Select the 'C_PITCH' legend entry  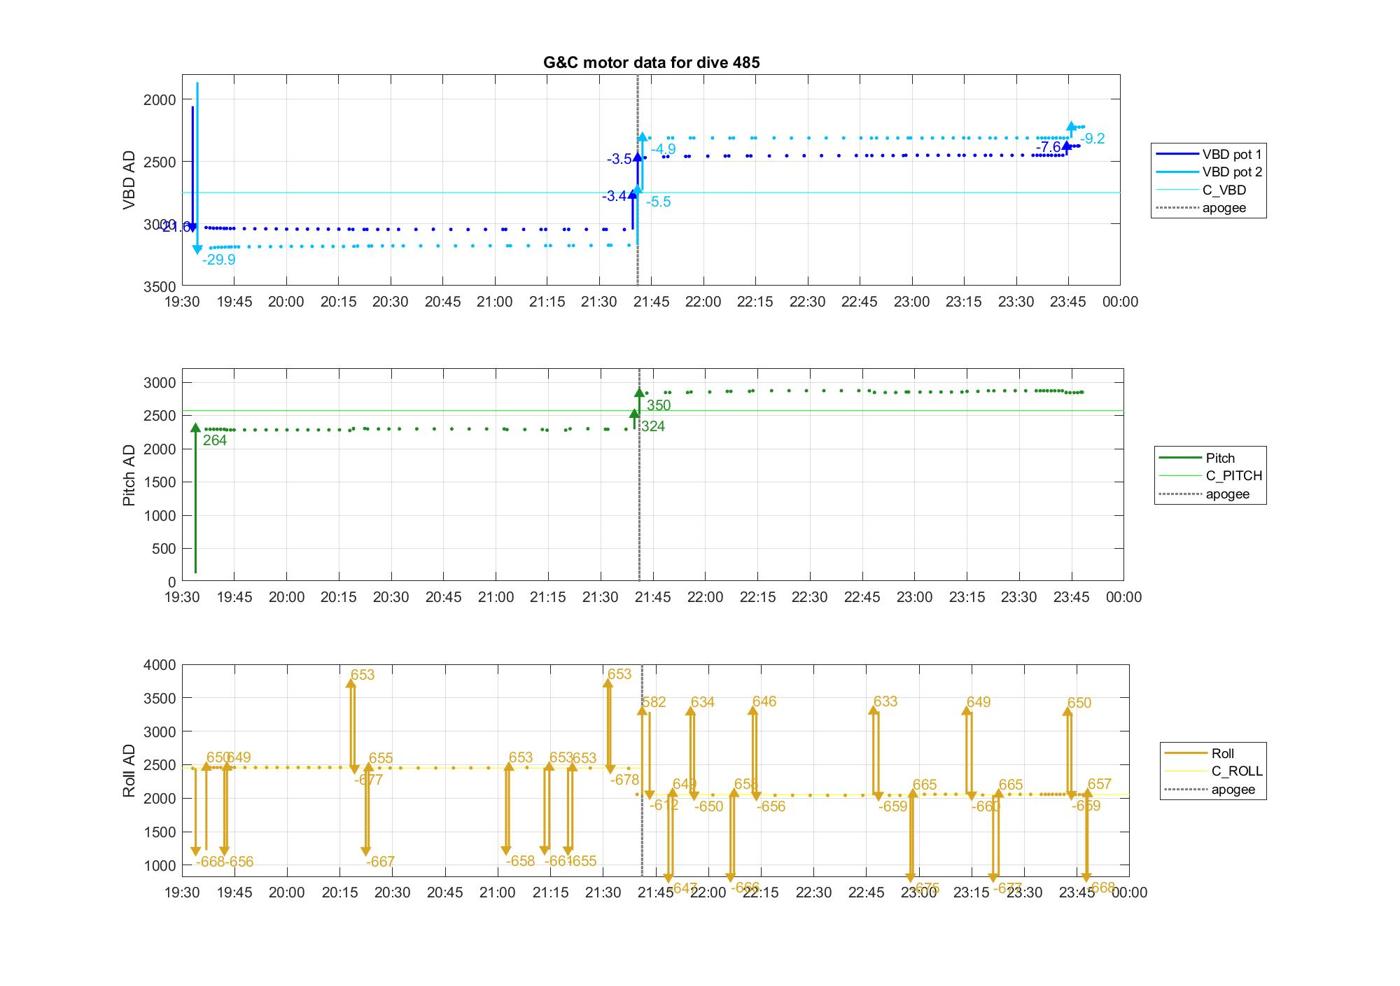pos(1210,476)
